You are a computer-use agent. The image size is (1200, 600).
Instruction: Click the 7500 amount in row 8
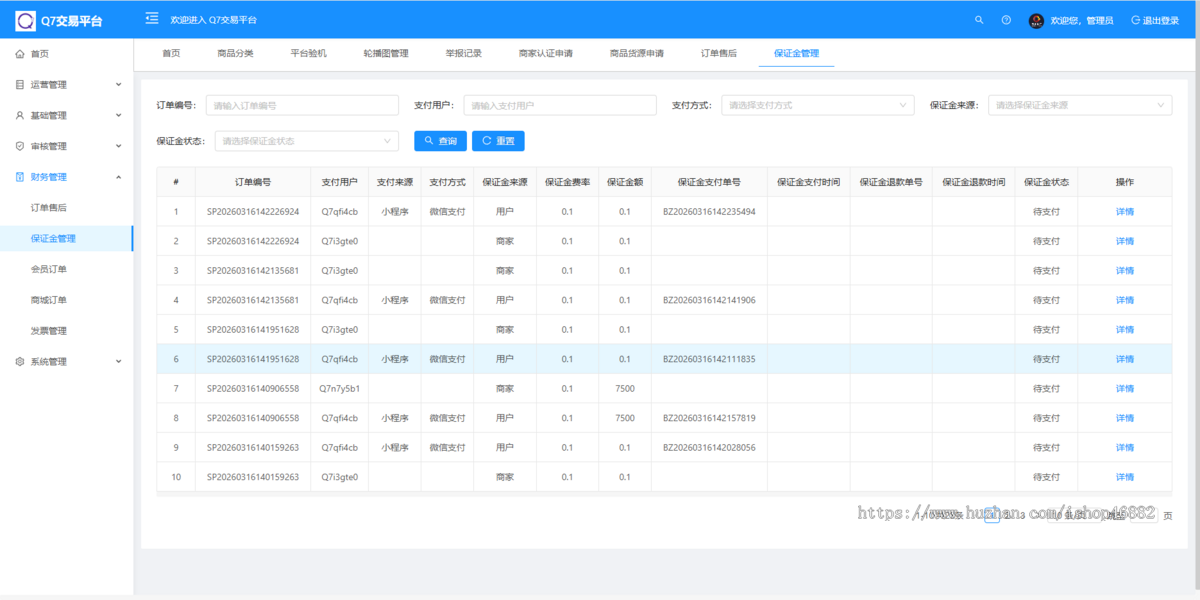625,418
